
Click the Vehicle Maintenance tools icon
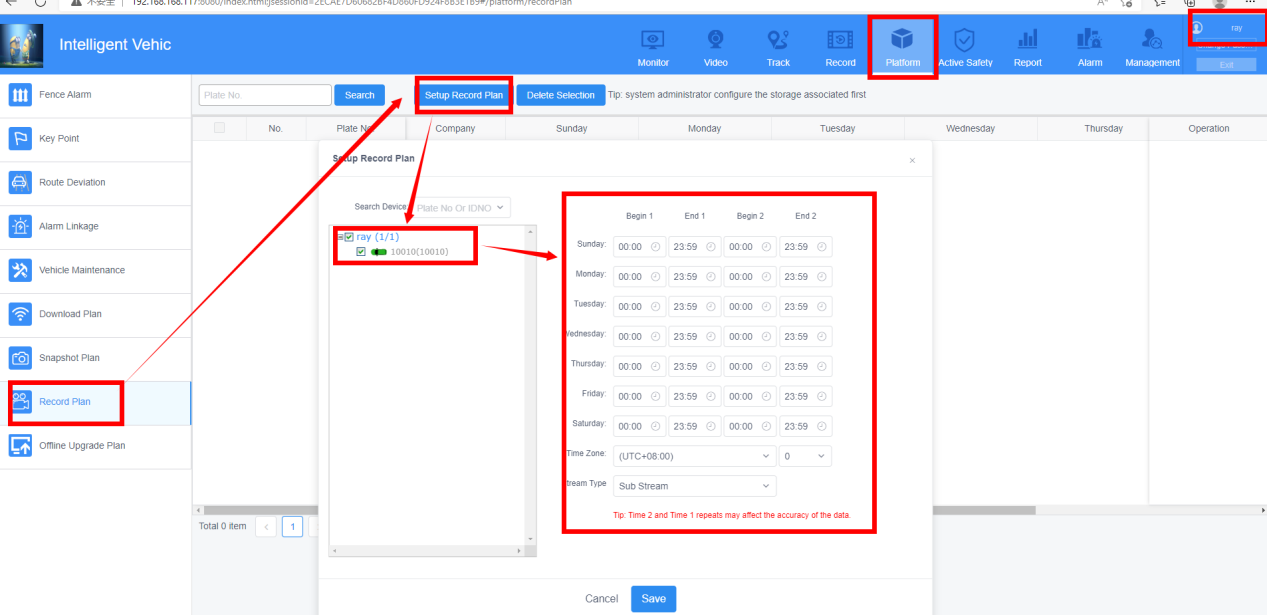pyautogui.click(x=20, y=270)
